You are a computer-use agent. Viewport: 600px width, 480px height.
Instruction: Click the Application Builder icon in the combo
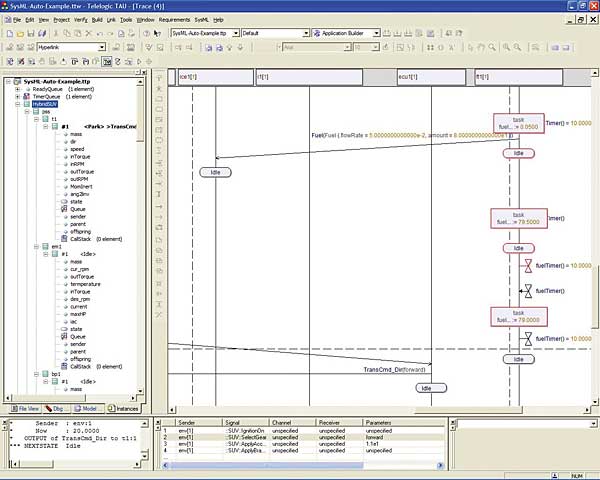point(317,34)
